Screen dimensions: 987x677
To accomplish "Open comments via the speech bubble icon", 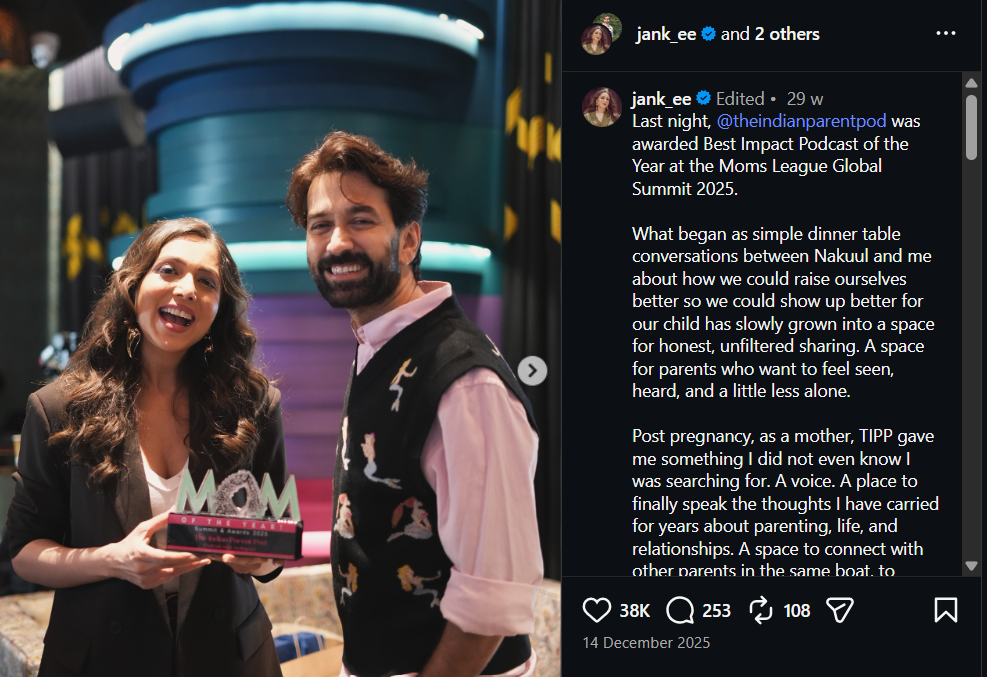I will pyautogui.click(x=680, y=610).
